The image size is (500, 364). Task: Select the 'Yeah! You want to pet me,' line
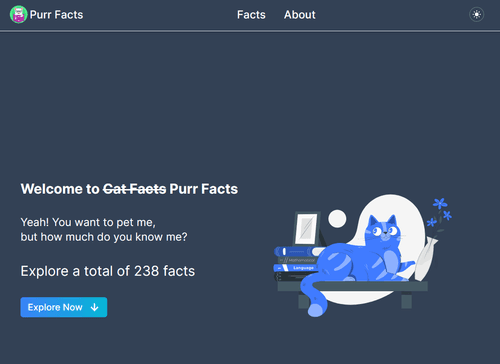click(x=88, y=222)
